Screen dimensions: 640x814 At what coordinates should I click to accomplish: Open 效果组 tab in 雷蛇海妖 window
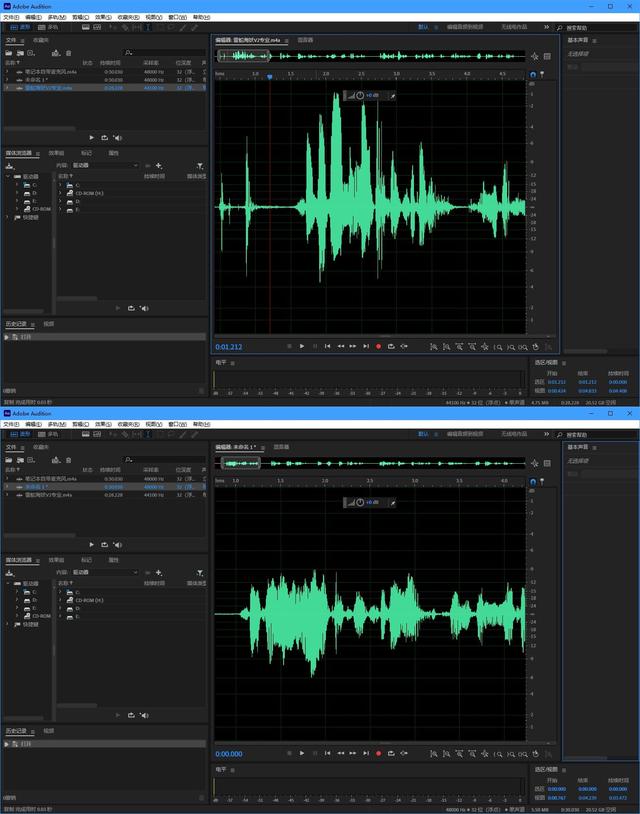tap(56, 153)
